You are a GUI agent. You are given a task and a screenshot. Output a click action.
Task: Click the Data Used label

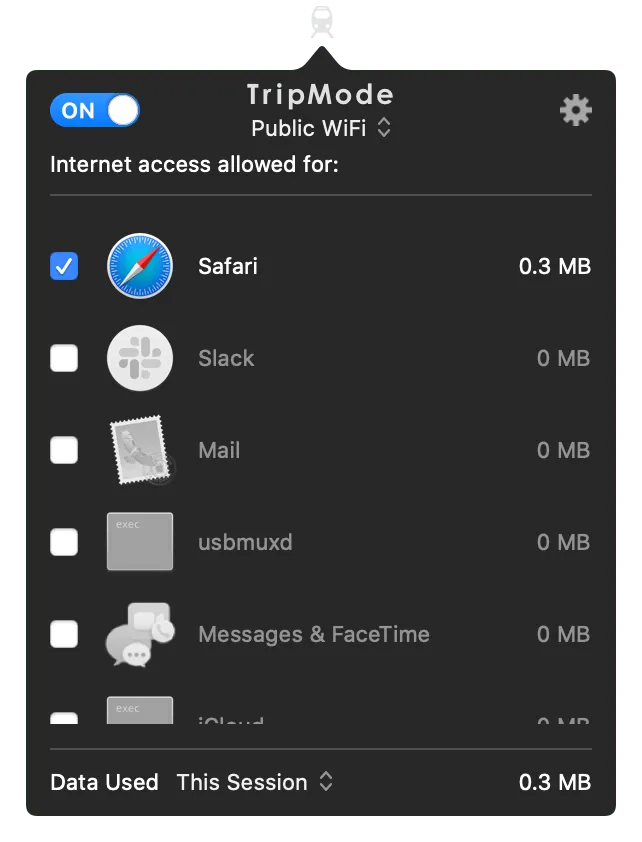[x=104, y=782]
